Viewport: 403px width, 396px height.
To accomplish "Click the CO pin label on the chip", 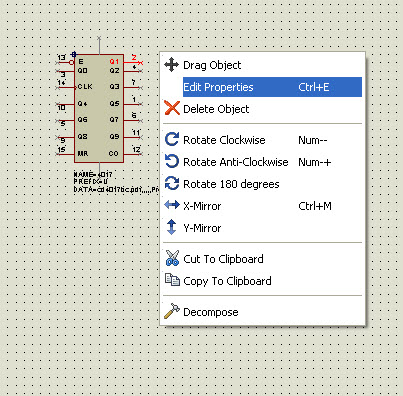I will click(x=114, y=154).
